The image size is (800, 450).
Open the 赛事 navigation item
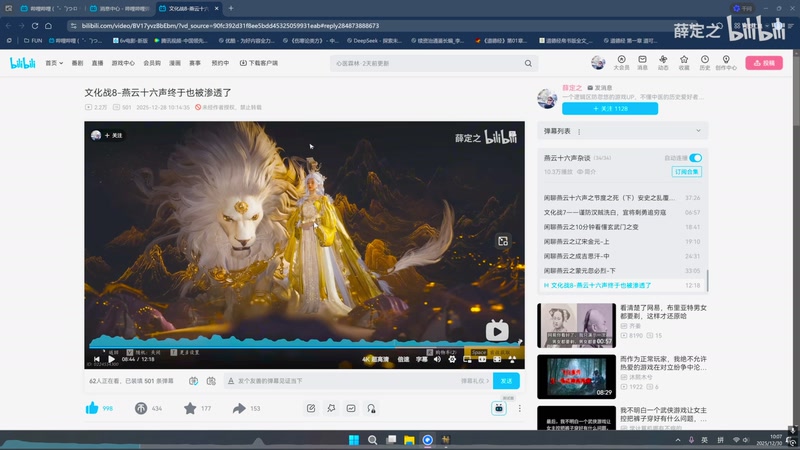click(x=195, y=63)
